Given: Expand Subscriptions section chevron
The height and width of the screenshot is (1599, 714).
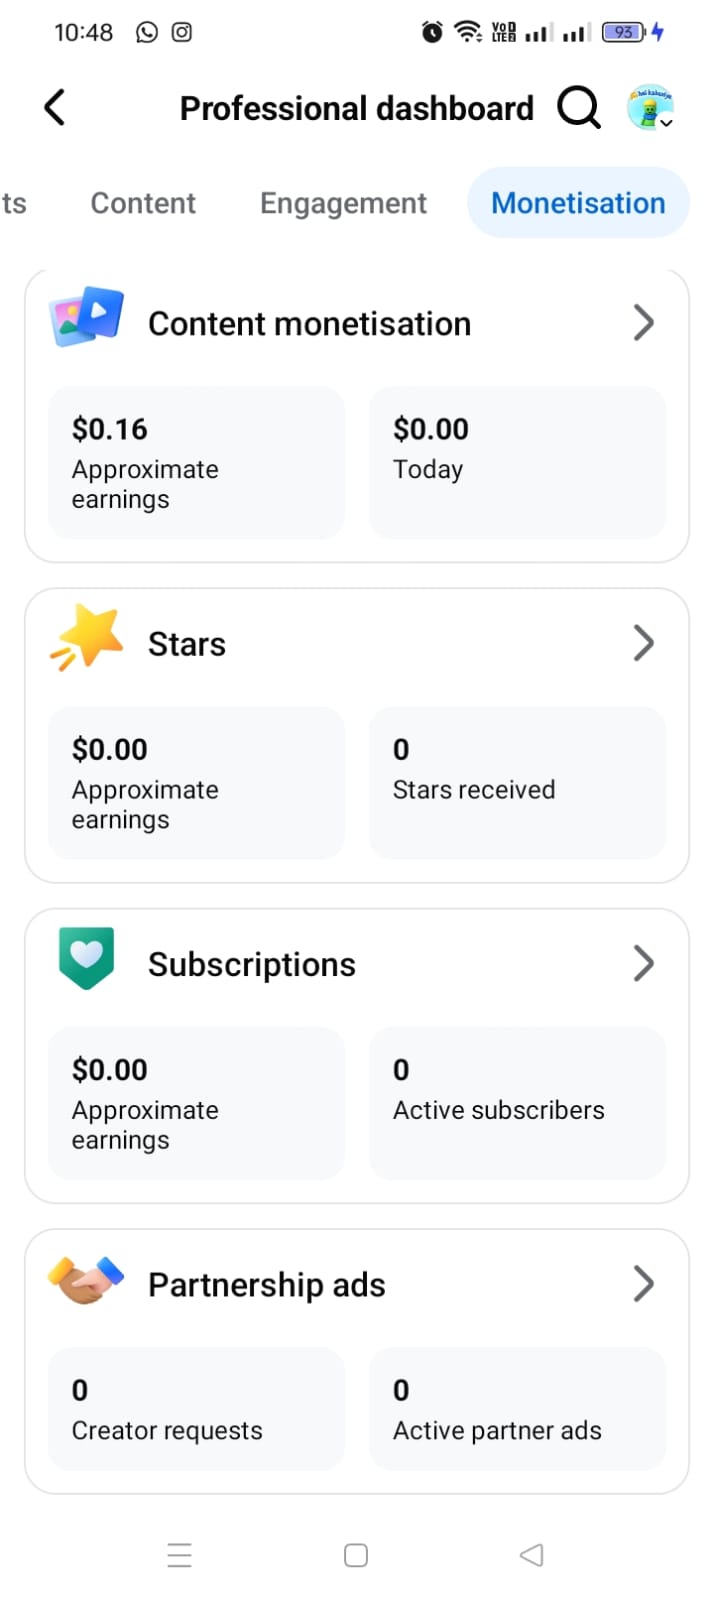Looking at the screenshot, I should coord(643,964).
